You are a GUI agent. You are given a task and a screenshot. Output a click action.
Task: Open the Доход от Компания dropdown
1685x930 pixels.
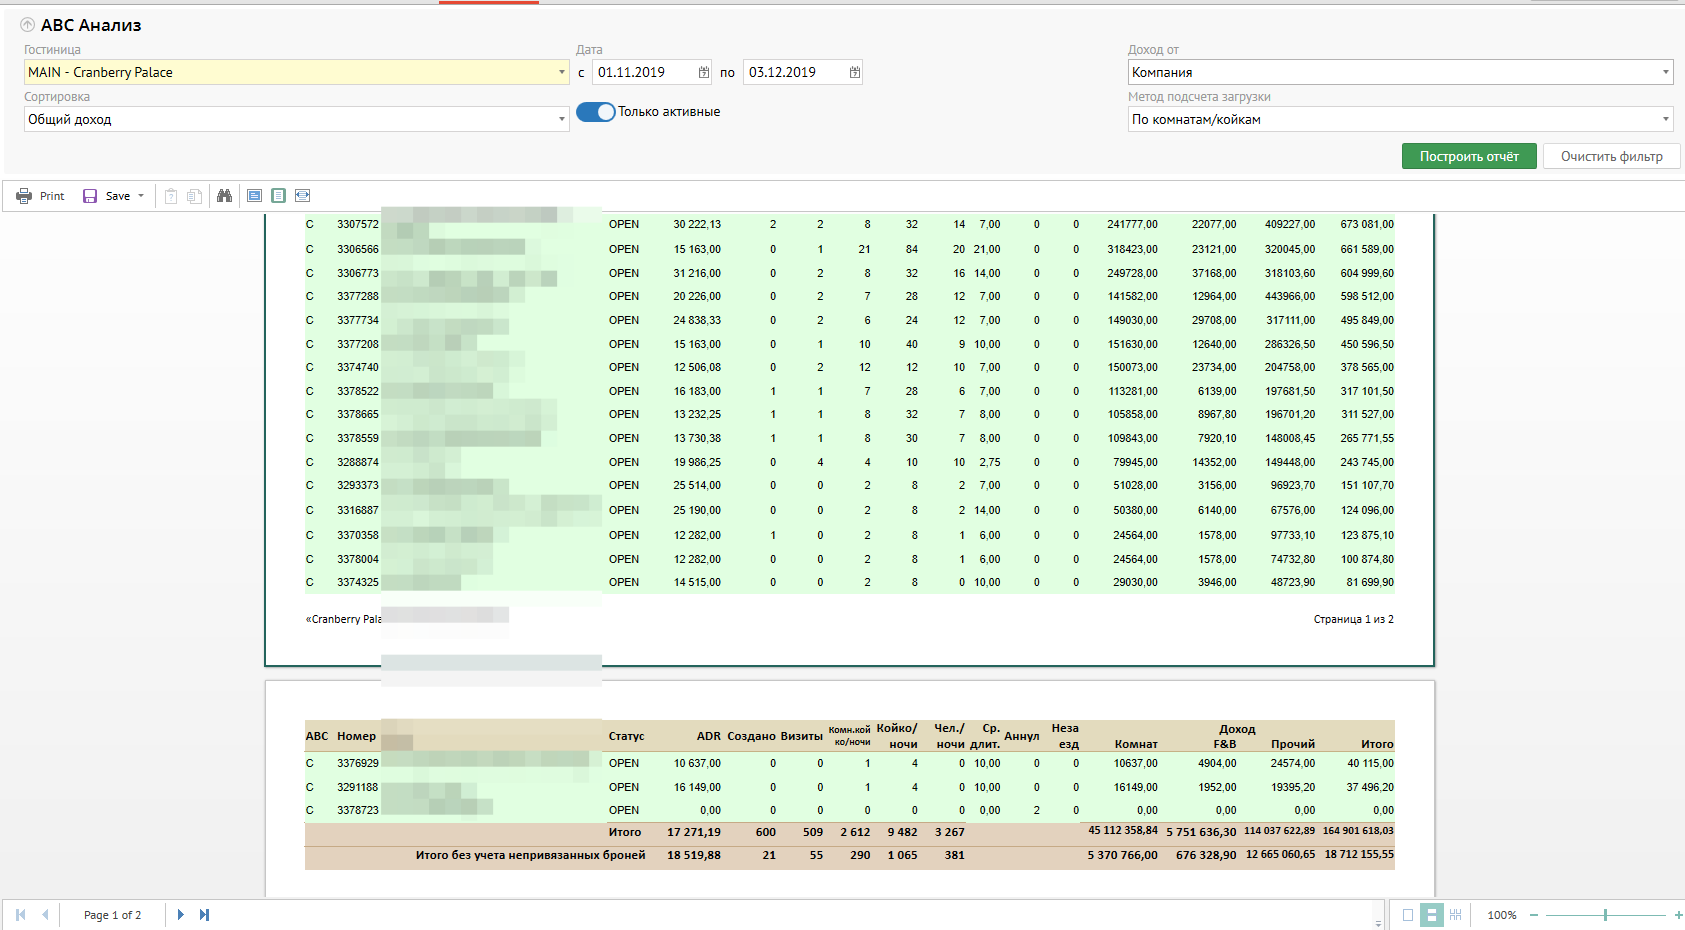click(1665, 72)
